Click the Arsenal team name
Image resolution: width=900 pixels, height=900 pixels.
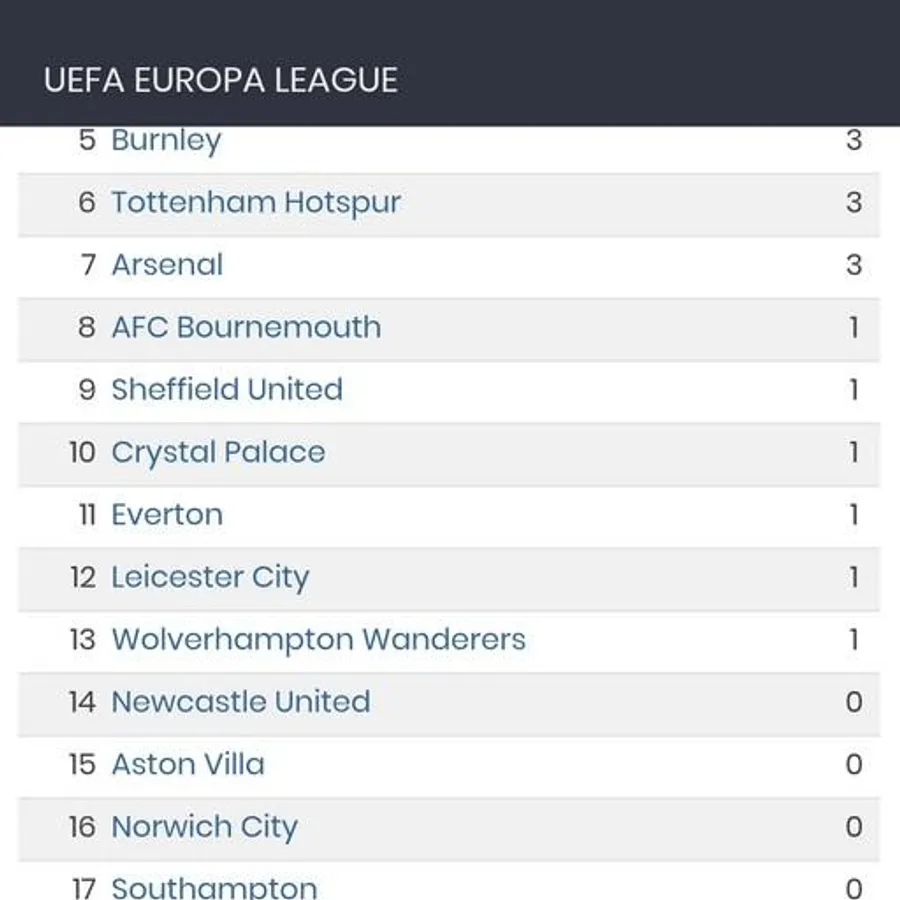[167, 265]
